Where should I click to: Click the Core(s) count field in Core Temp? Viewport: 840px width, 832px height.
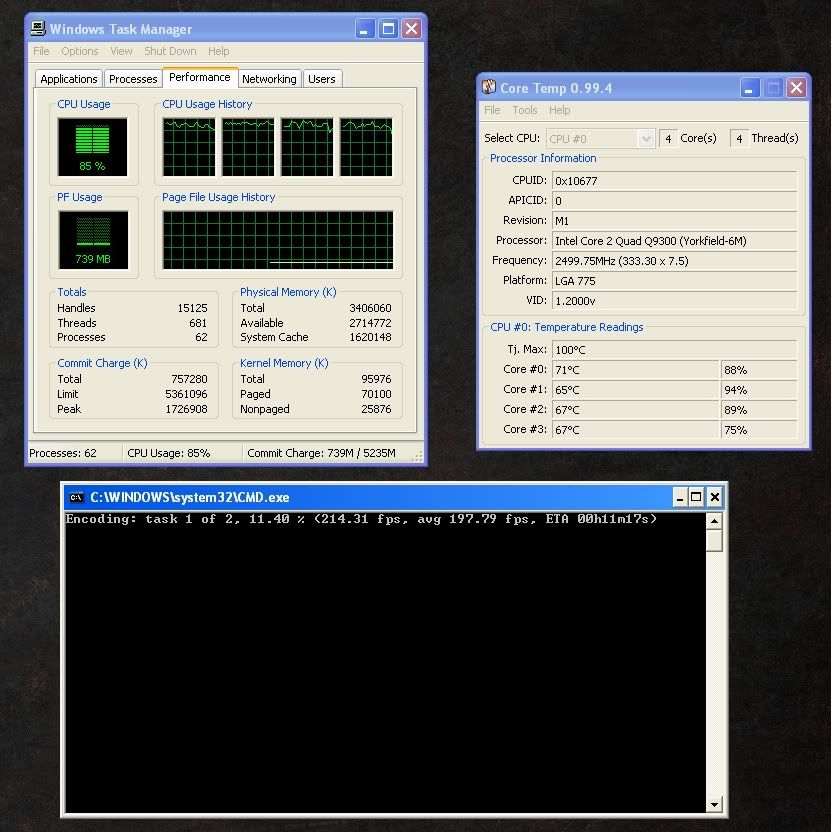(x=668, y=138)
